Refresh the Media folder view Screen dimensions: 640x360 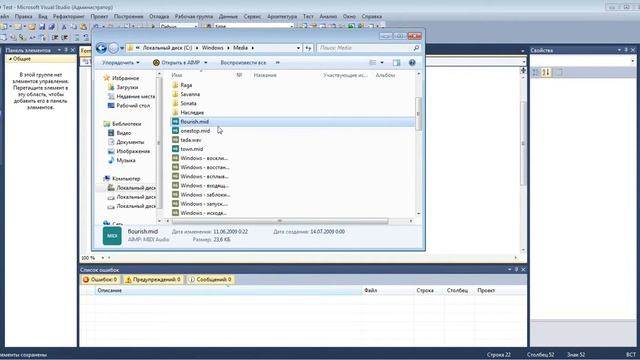click(x=308, y=48)
